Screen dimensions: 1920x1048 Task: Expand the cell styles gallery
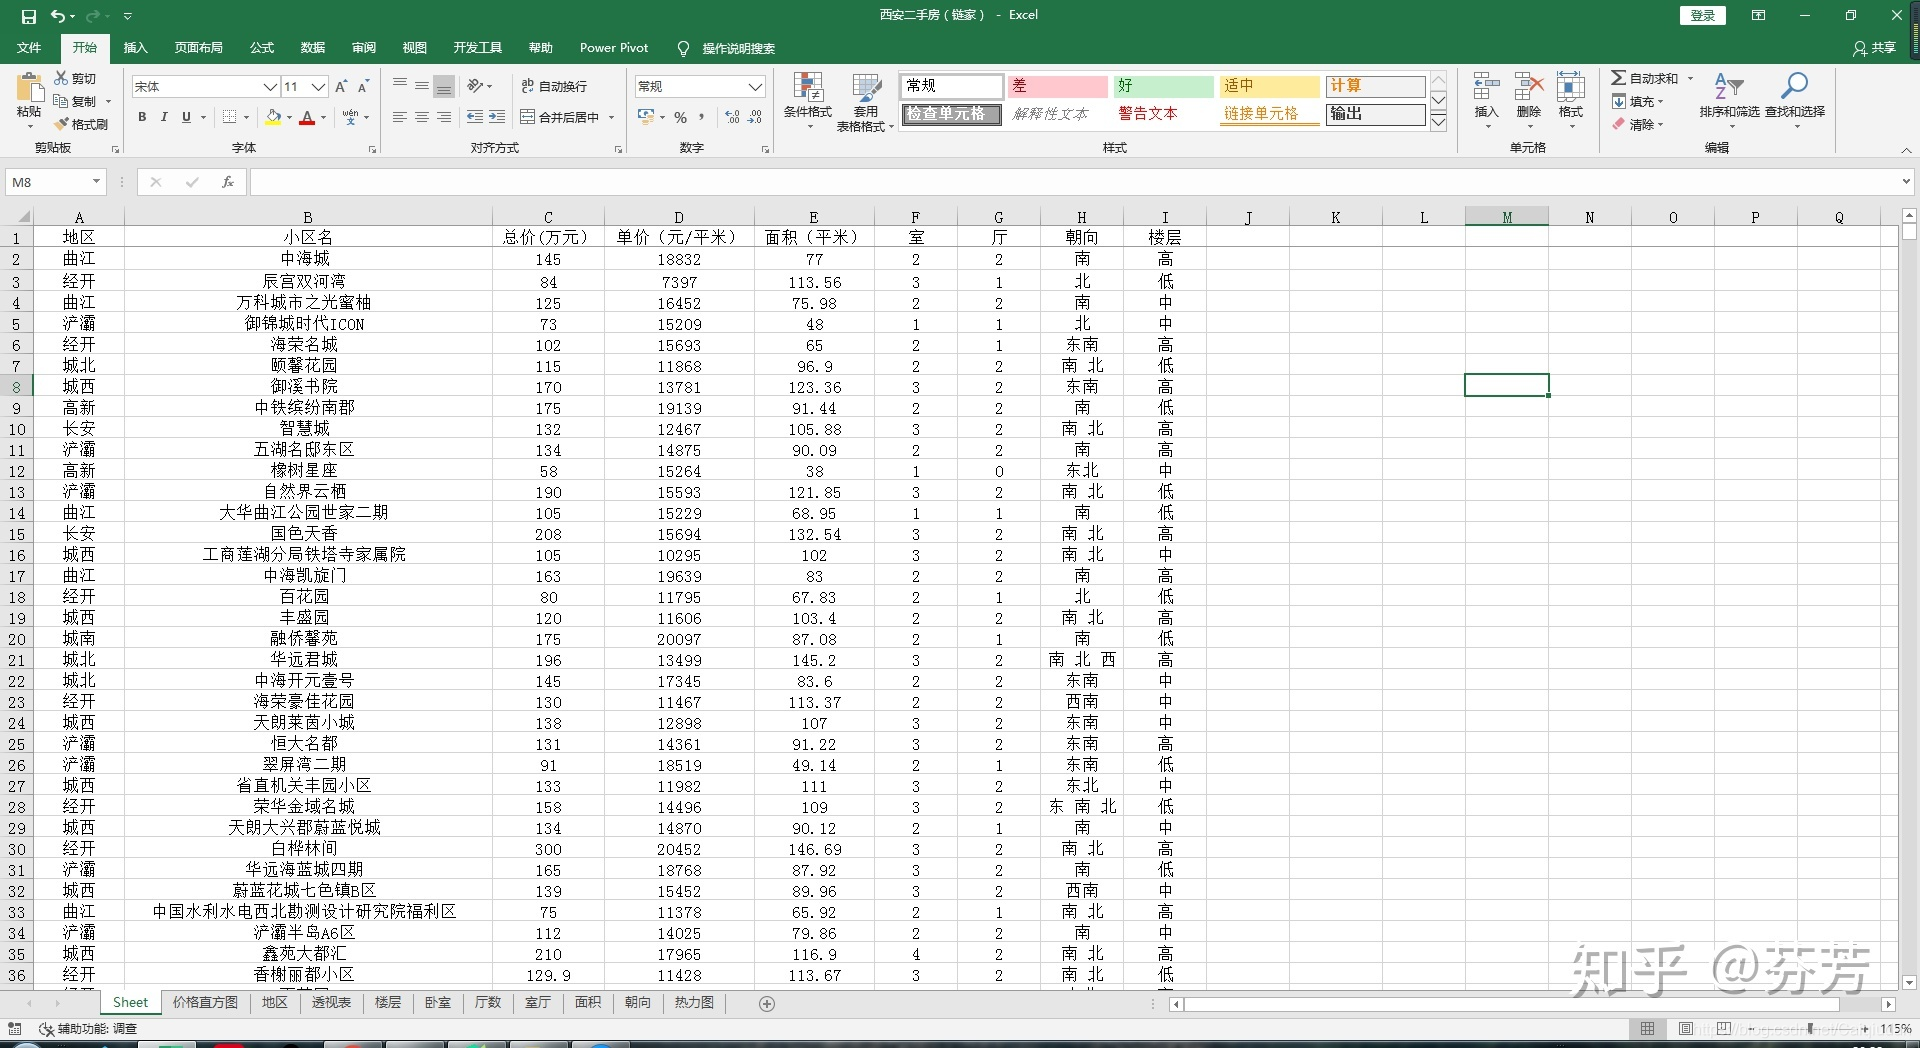click(x=1438, y=122)
